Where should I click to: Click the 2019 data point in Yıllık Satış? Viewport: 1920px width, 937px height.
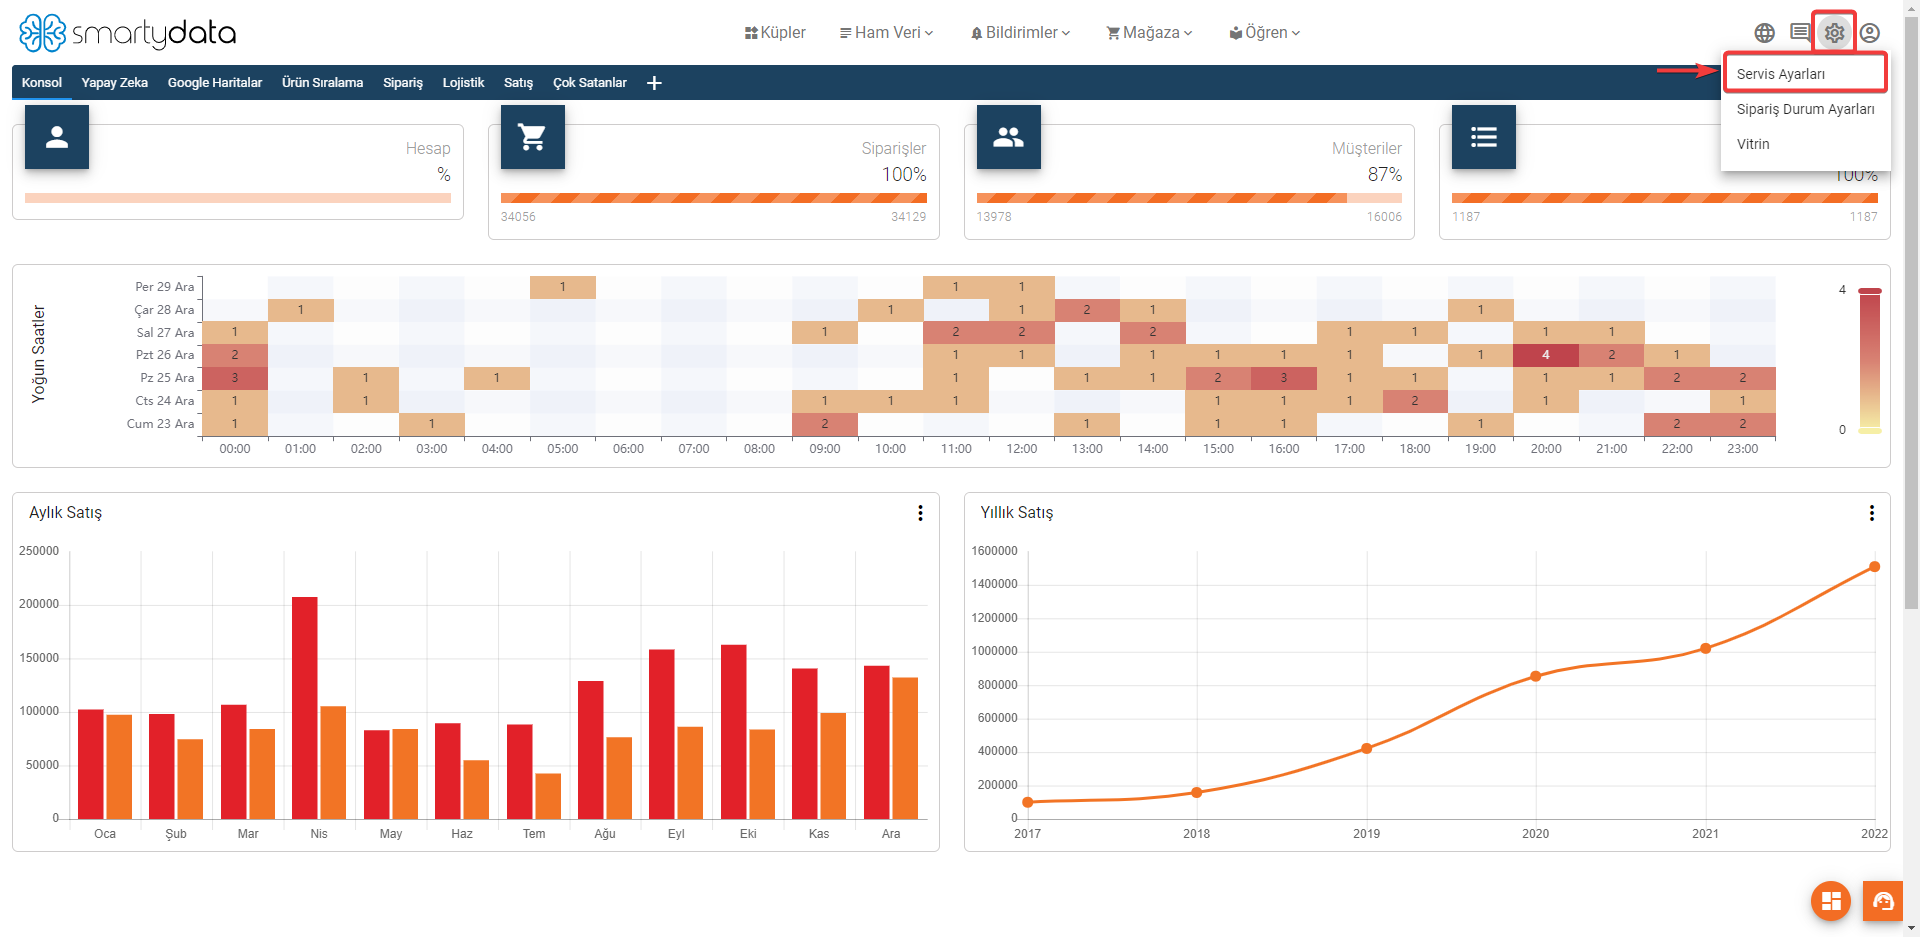pyautogui.click(x=1366, y=748)
